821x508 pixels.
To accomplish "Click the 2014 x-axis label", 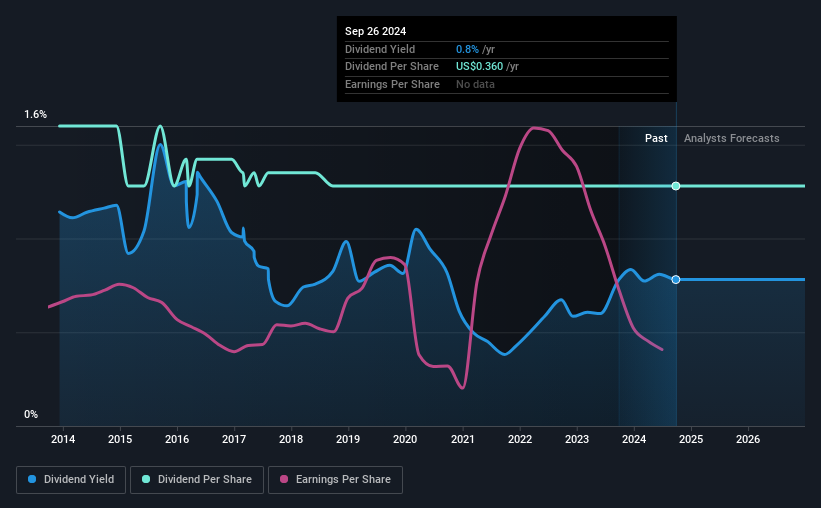I will (x=63, y=439).
